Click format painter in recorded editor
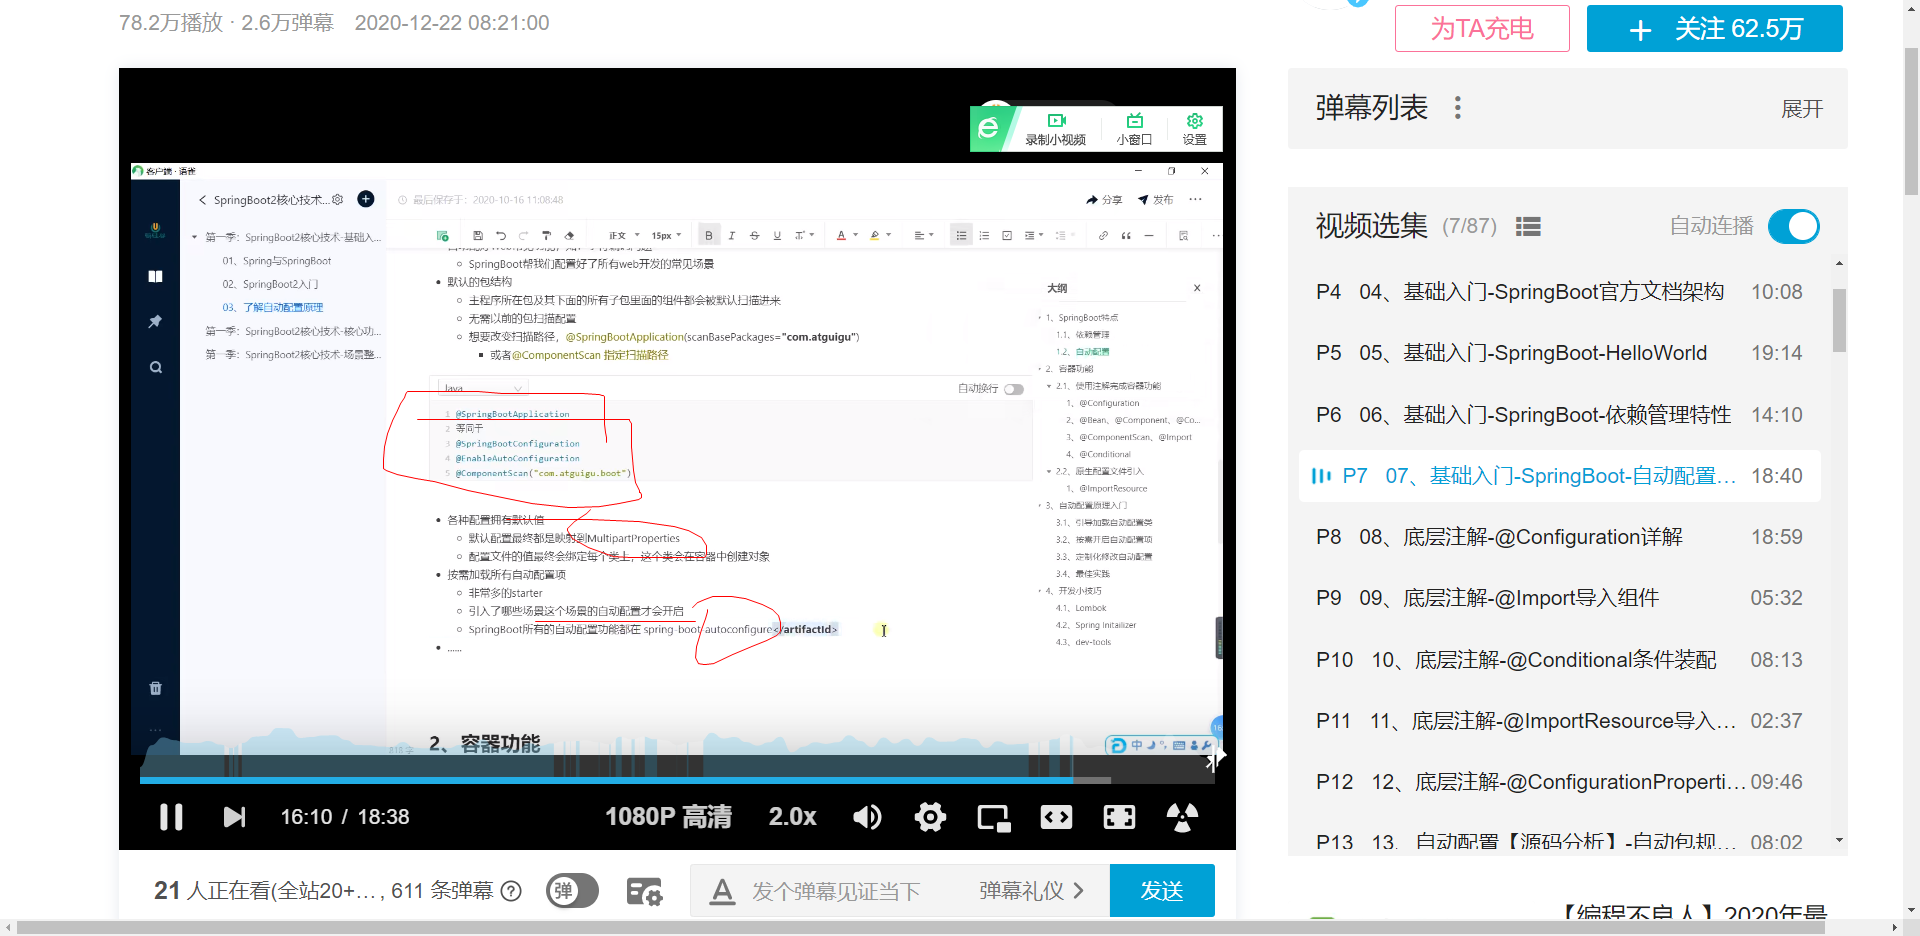Image resolution: width=1920 pixels, height=936 pixels. 546,236
